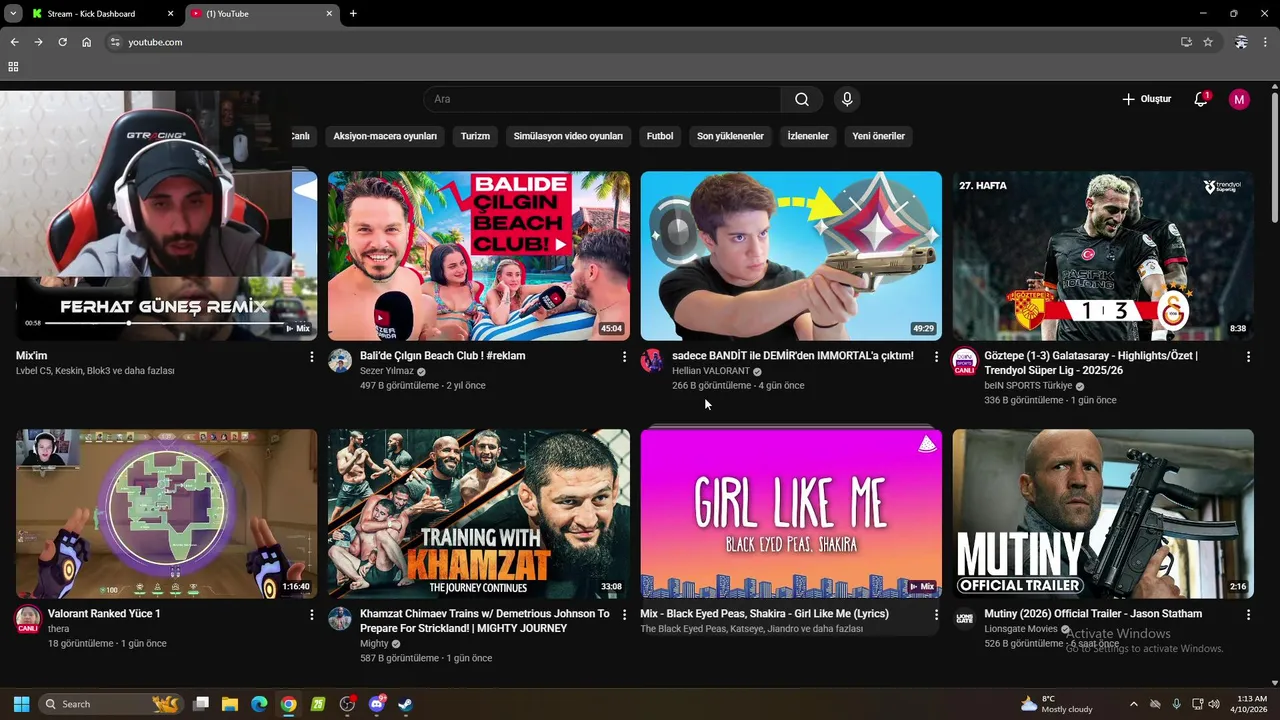Open Chrome profile avatar
Screen dimensions: 1280x720
[x=1241, y=42]
